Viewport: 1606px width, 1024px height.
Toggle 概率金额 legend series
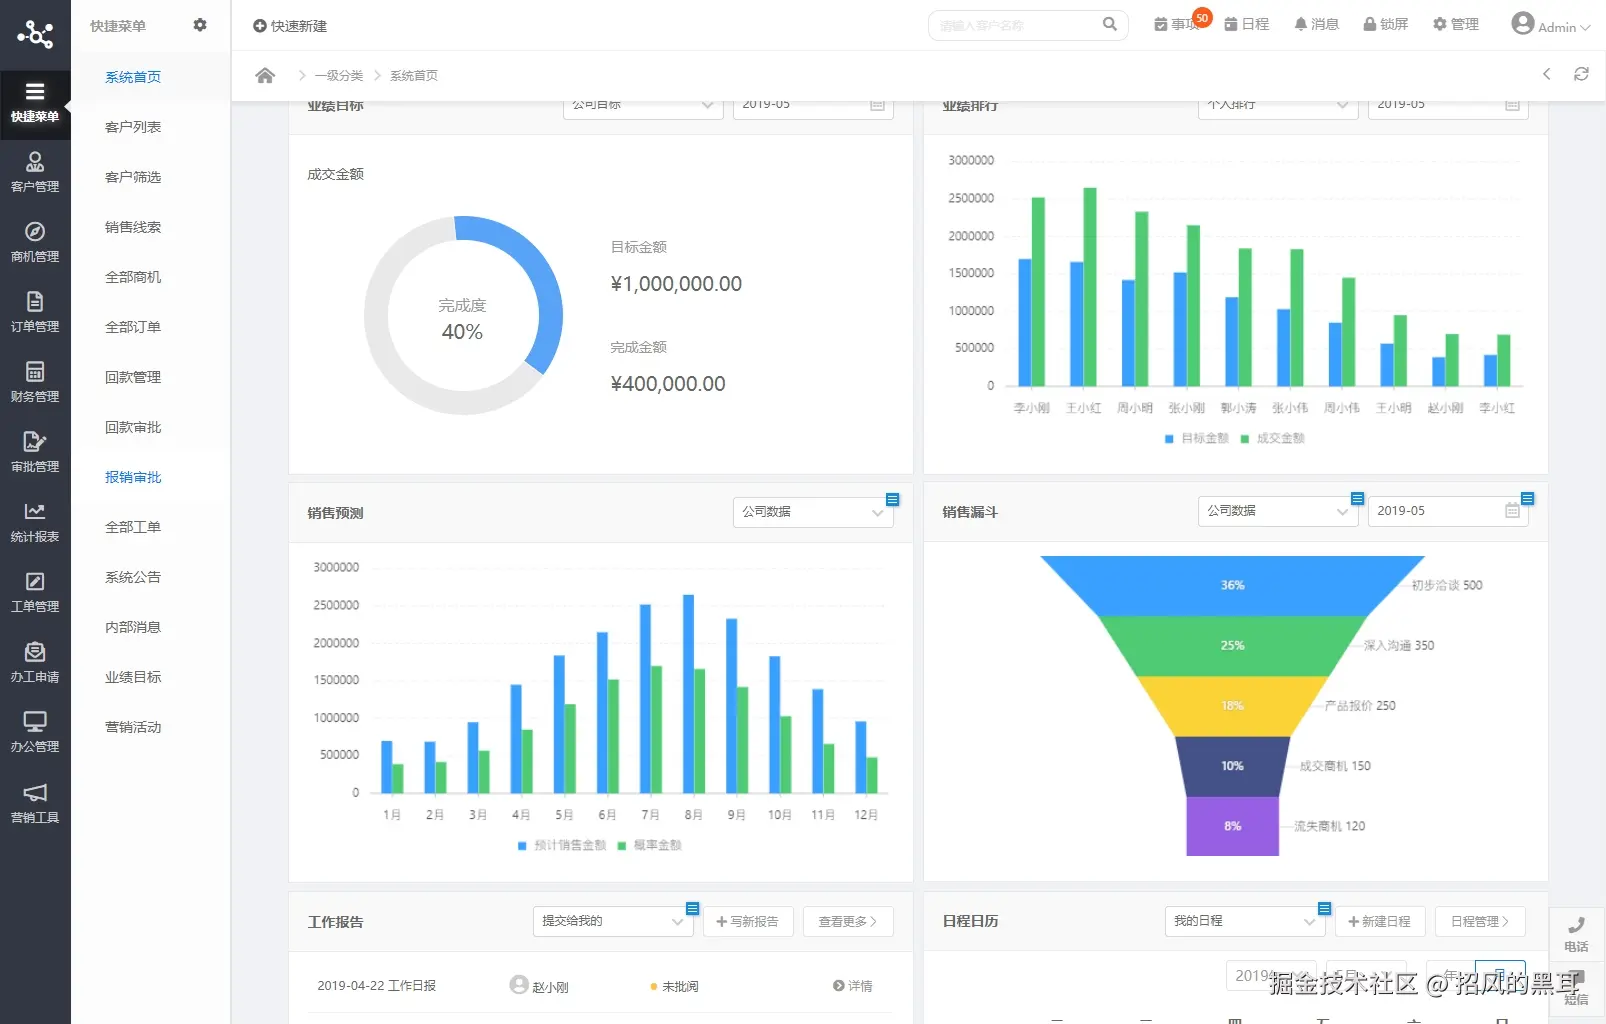pos(650,846)
